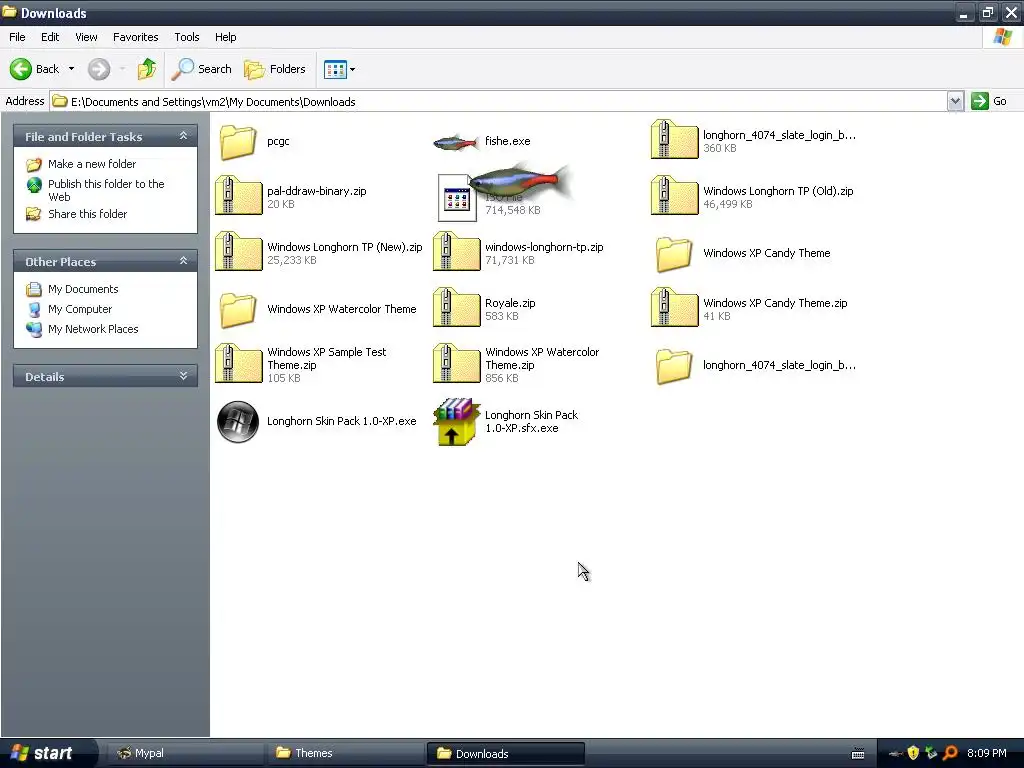Toggle the Folders pane

(x=275, y=69)
